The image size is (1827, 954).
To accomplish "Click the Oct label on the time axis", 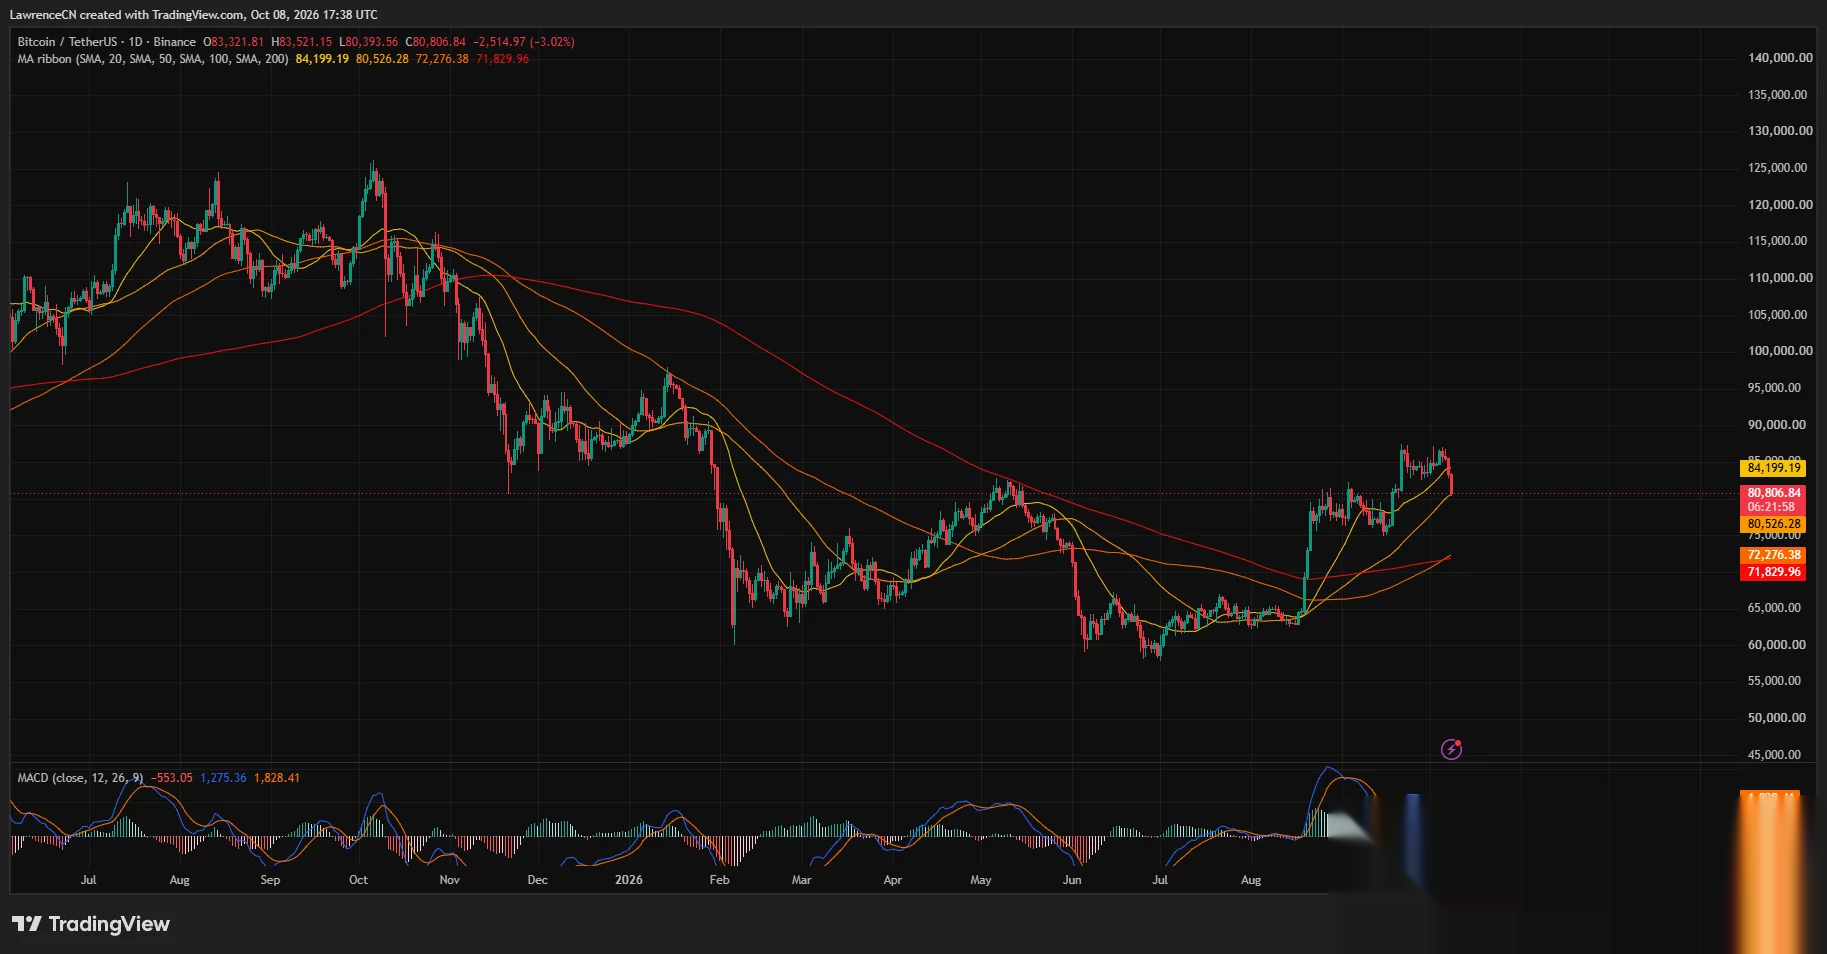I will [358, 880].
